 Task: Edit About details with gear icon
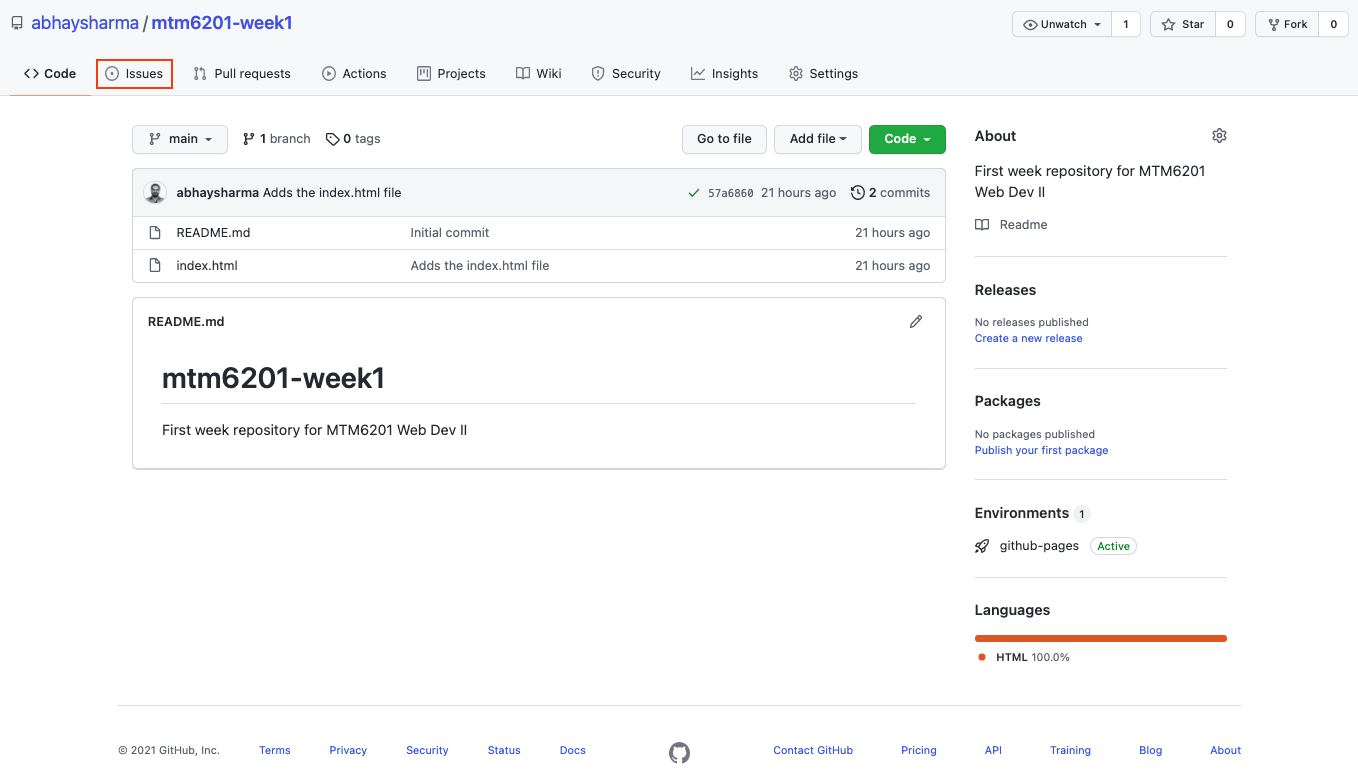(x=1219, y=136)
